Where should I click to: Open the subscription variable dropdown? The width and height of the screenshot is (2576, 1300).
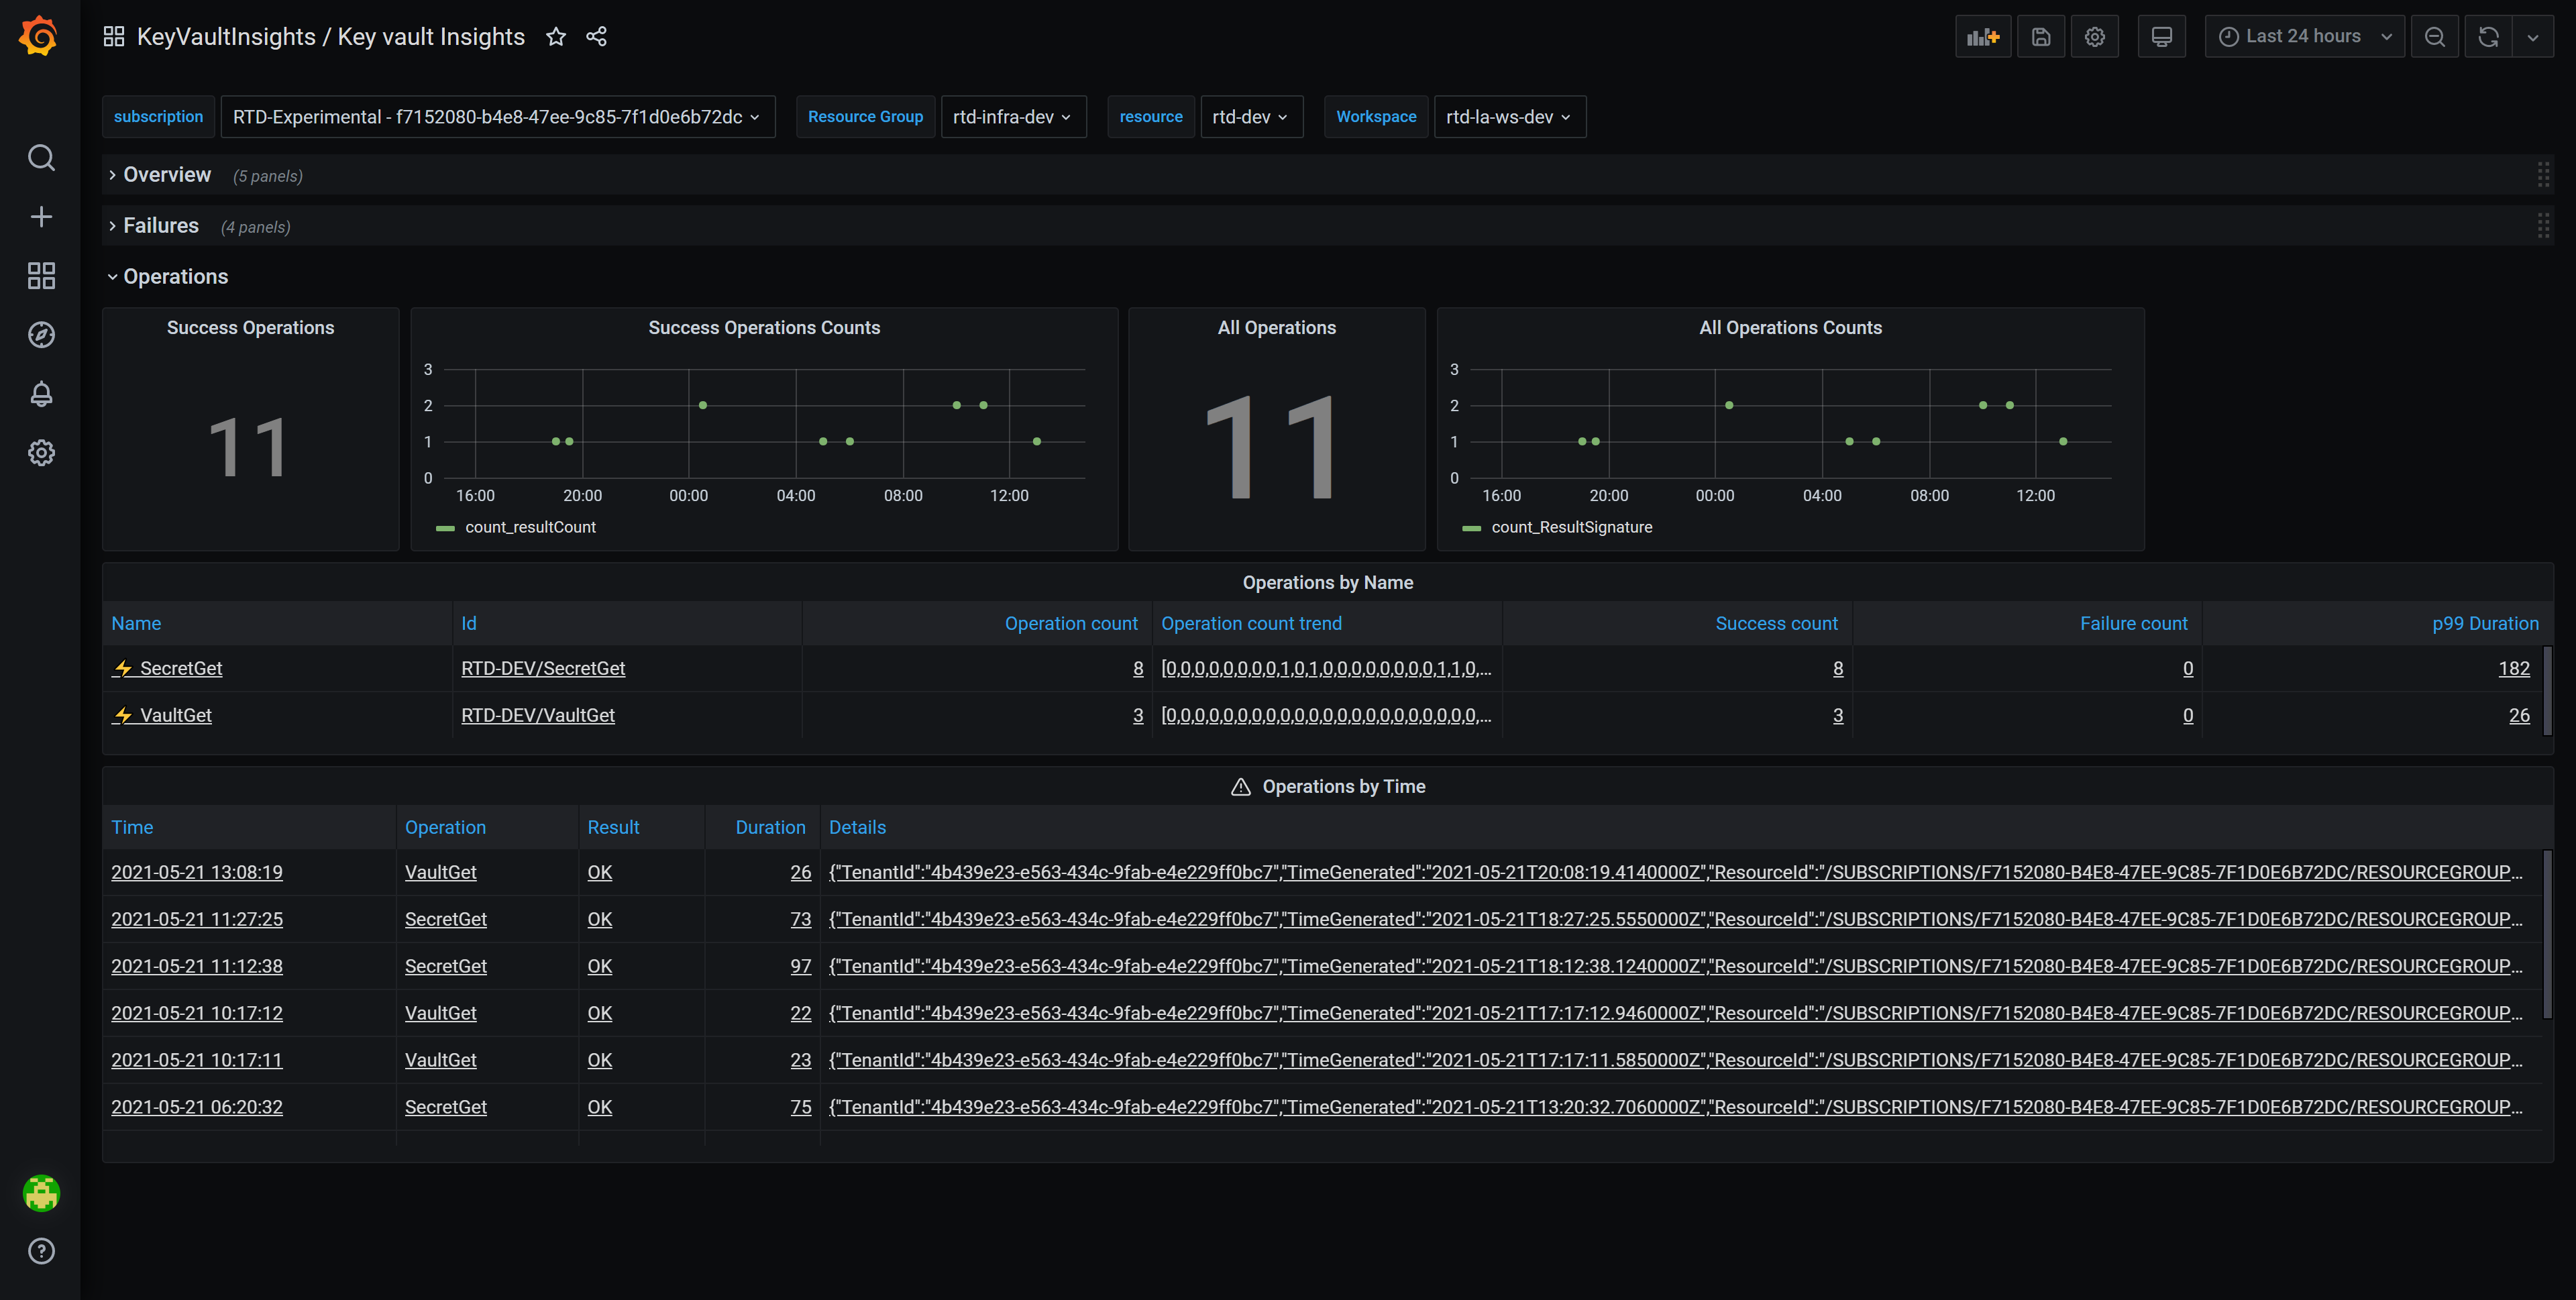pyautogui.click(x=497, y=117)
